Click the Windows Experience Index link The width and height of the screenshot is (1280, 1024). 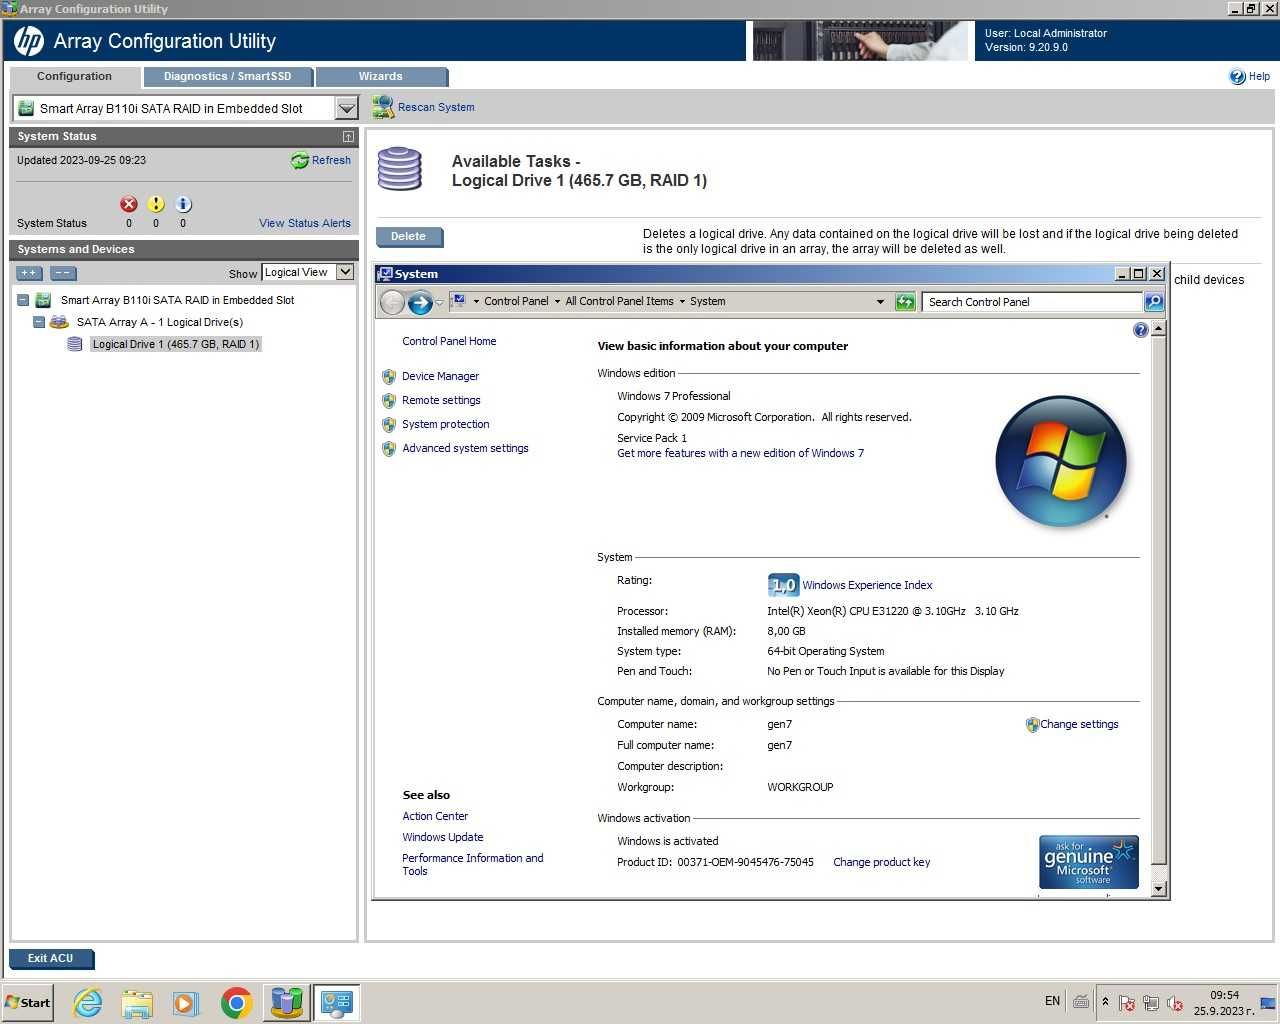867,585
